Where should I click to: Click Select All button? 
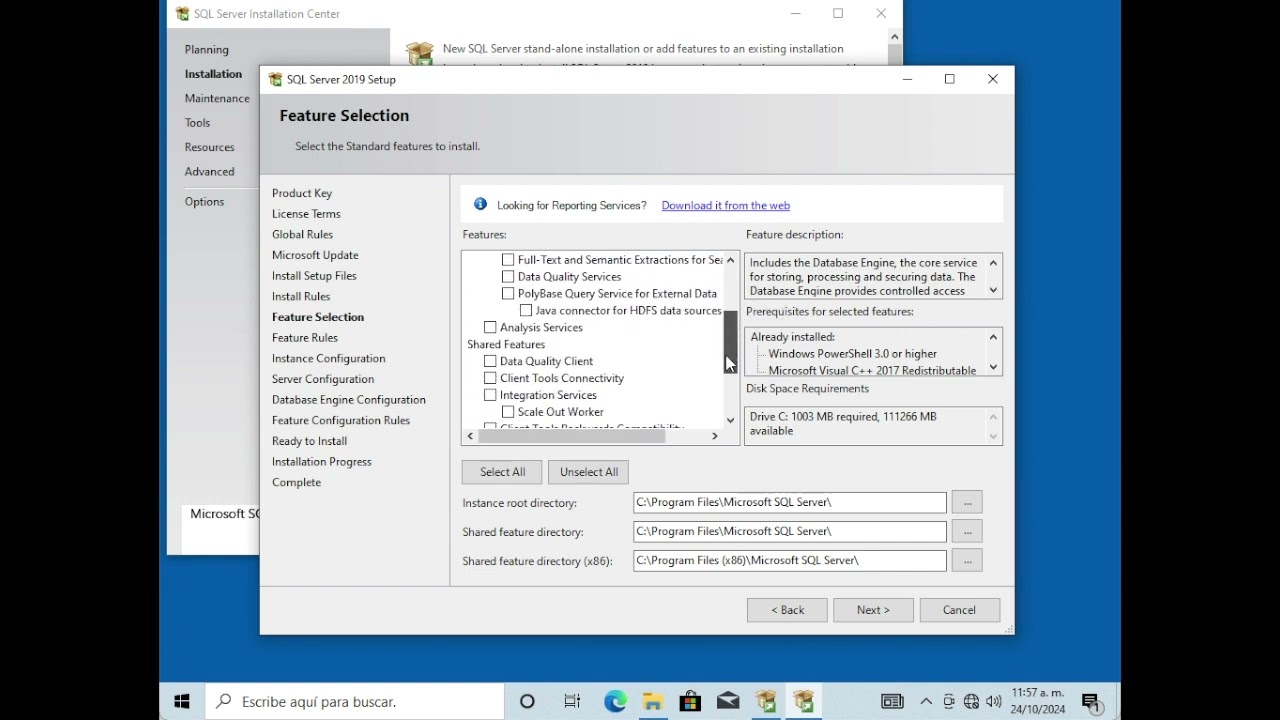(502, 472)
